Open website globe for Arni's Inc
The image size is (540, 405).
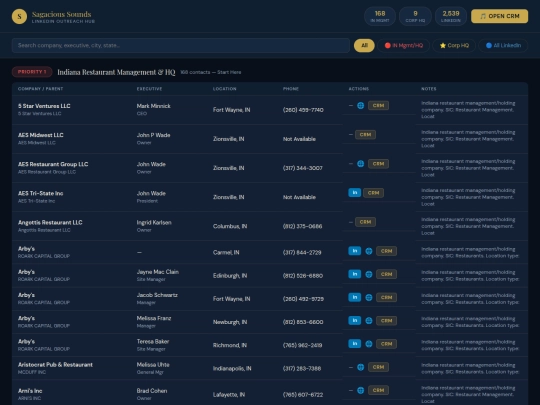[361, 391]
